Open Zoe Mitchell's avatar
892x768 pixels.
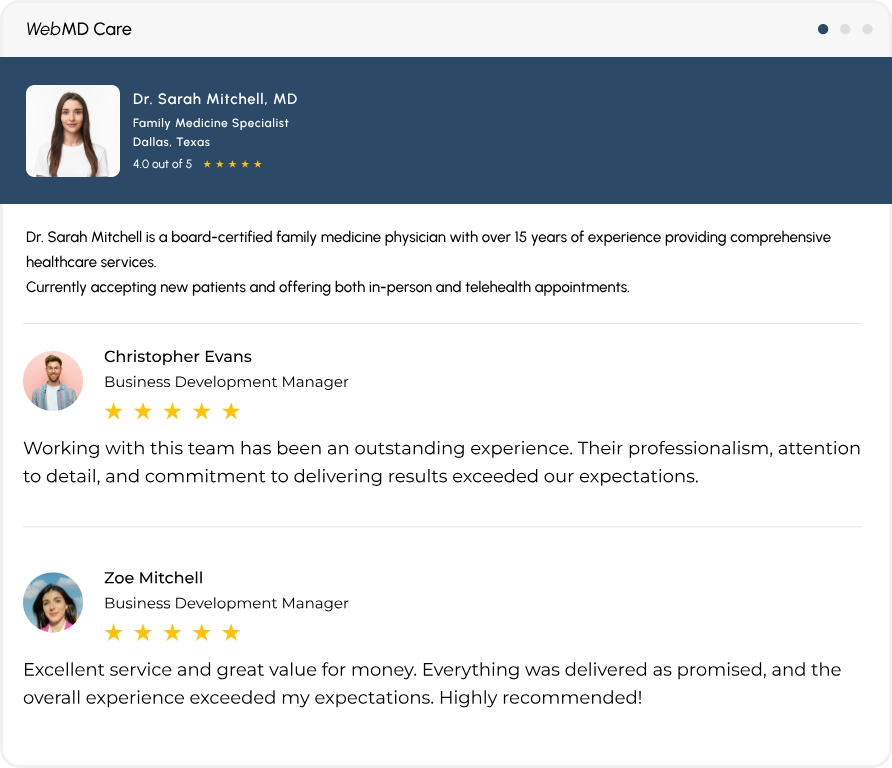click(53, 602)
